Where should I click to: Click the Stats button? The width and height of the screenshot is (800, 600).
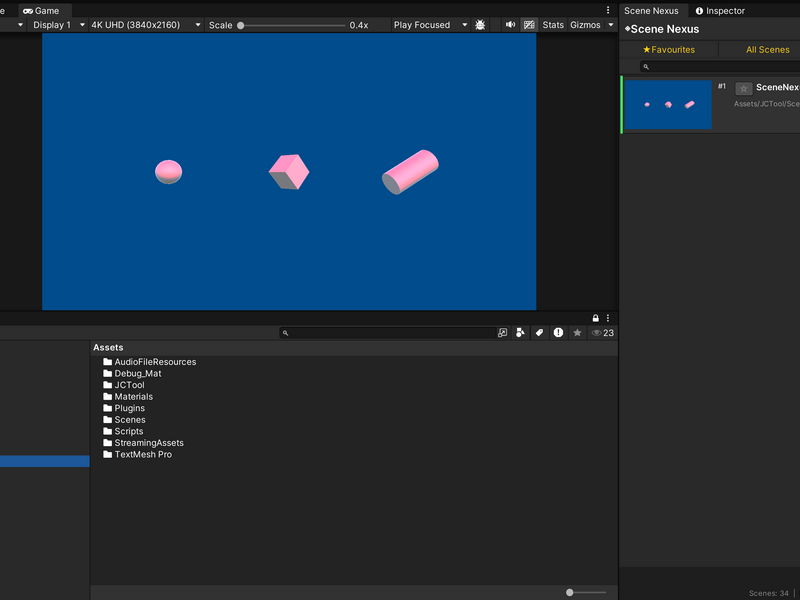(553, 24)
